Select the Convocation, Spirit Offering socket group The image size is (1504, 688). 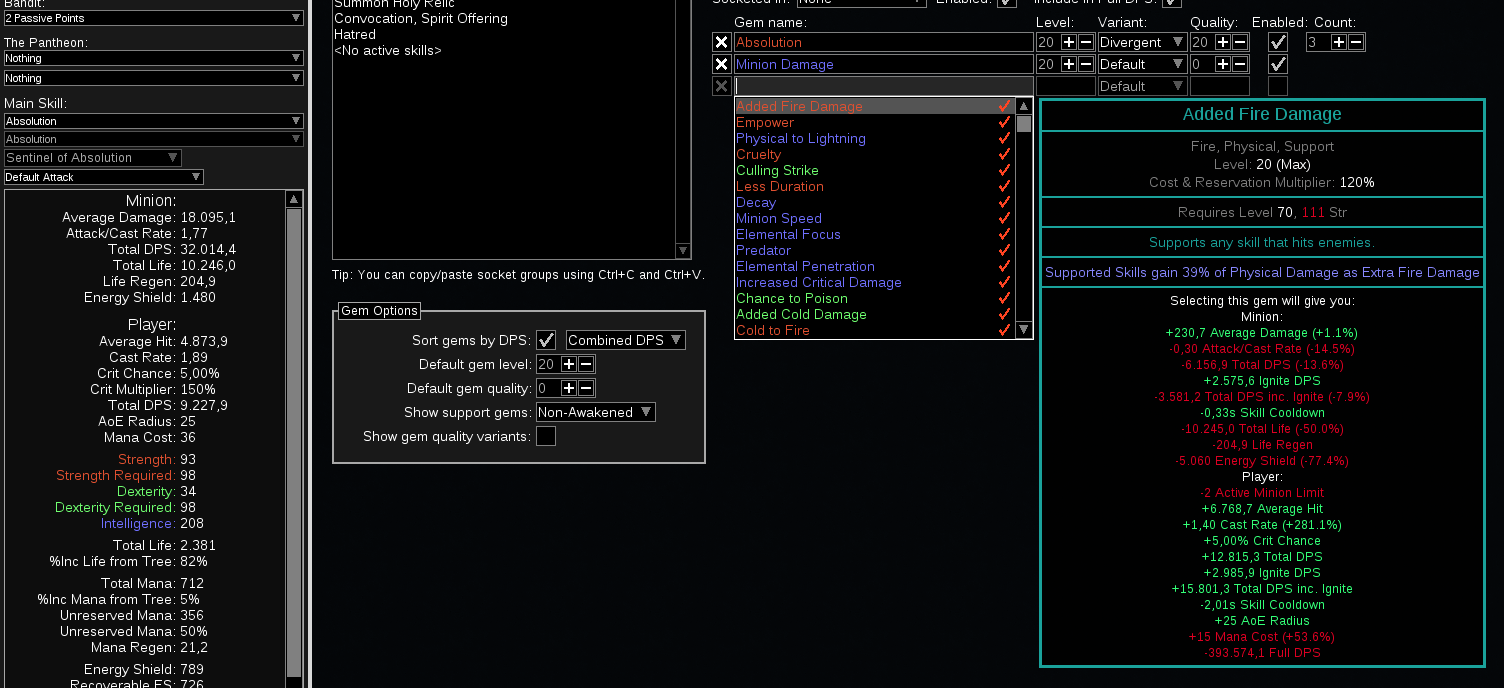pos(504,18)
